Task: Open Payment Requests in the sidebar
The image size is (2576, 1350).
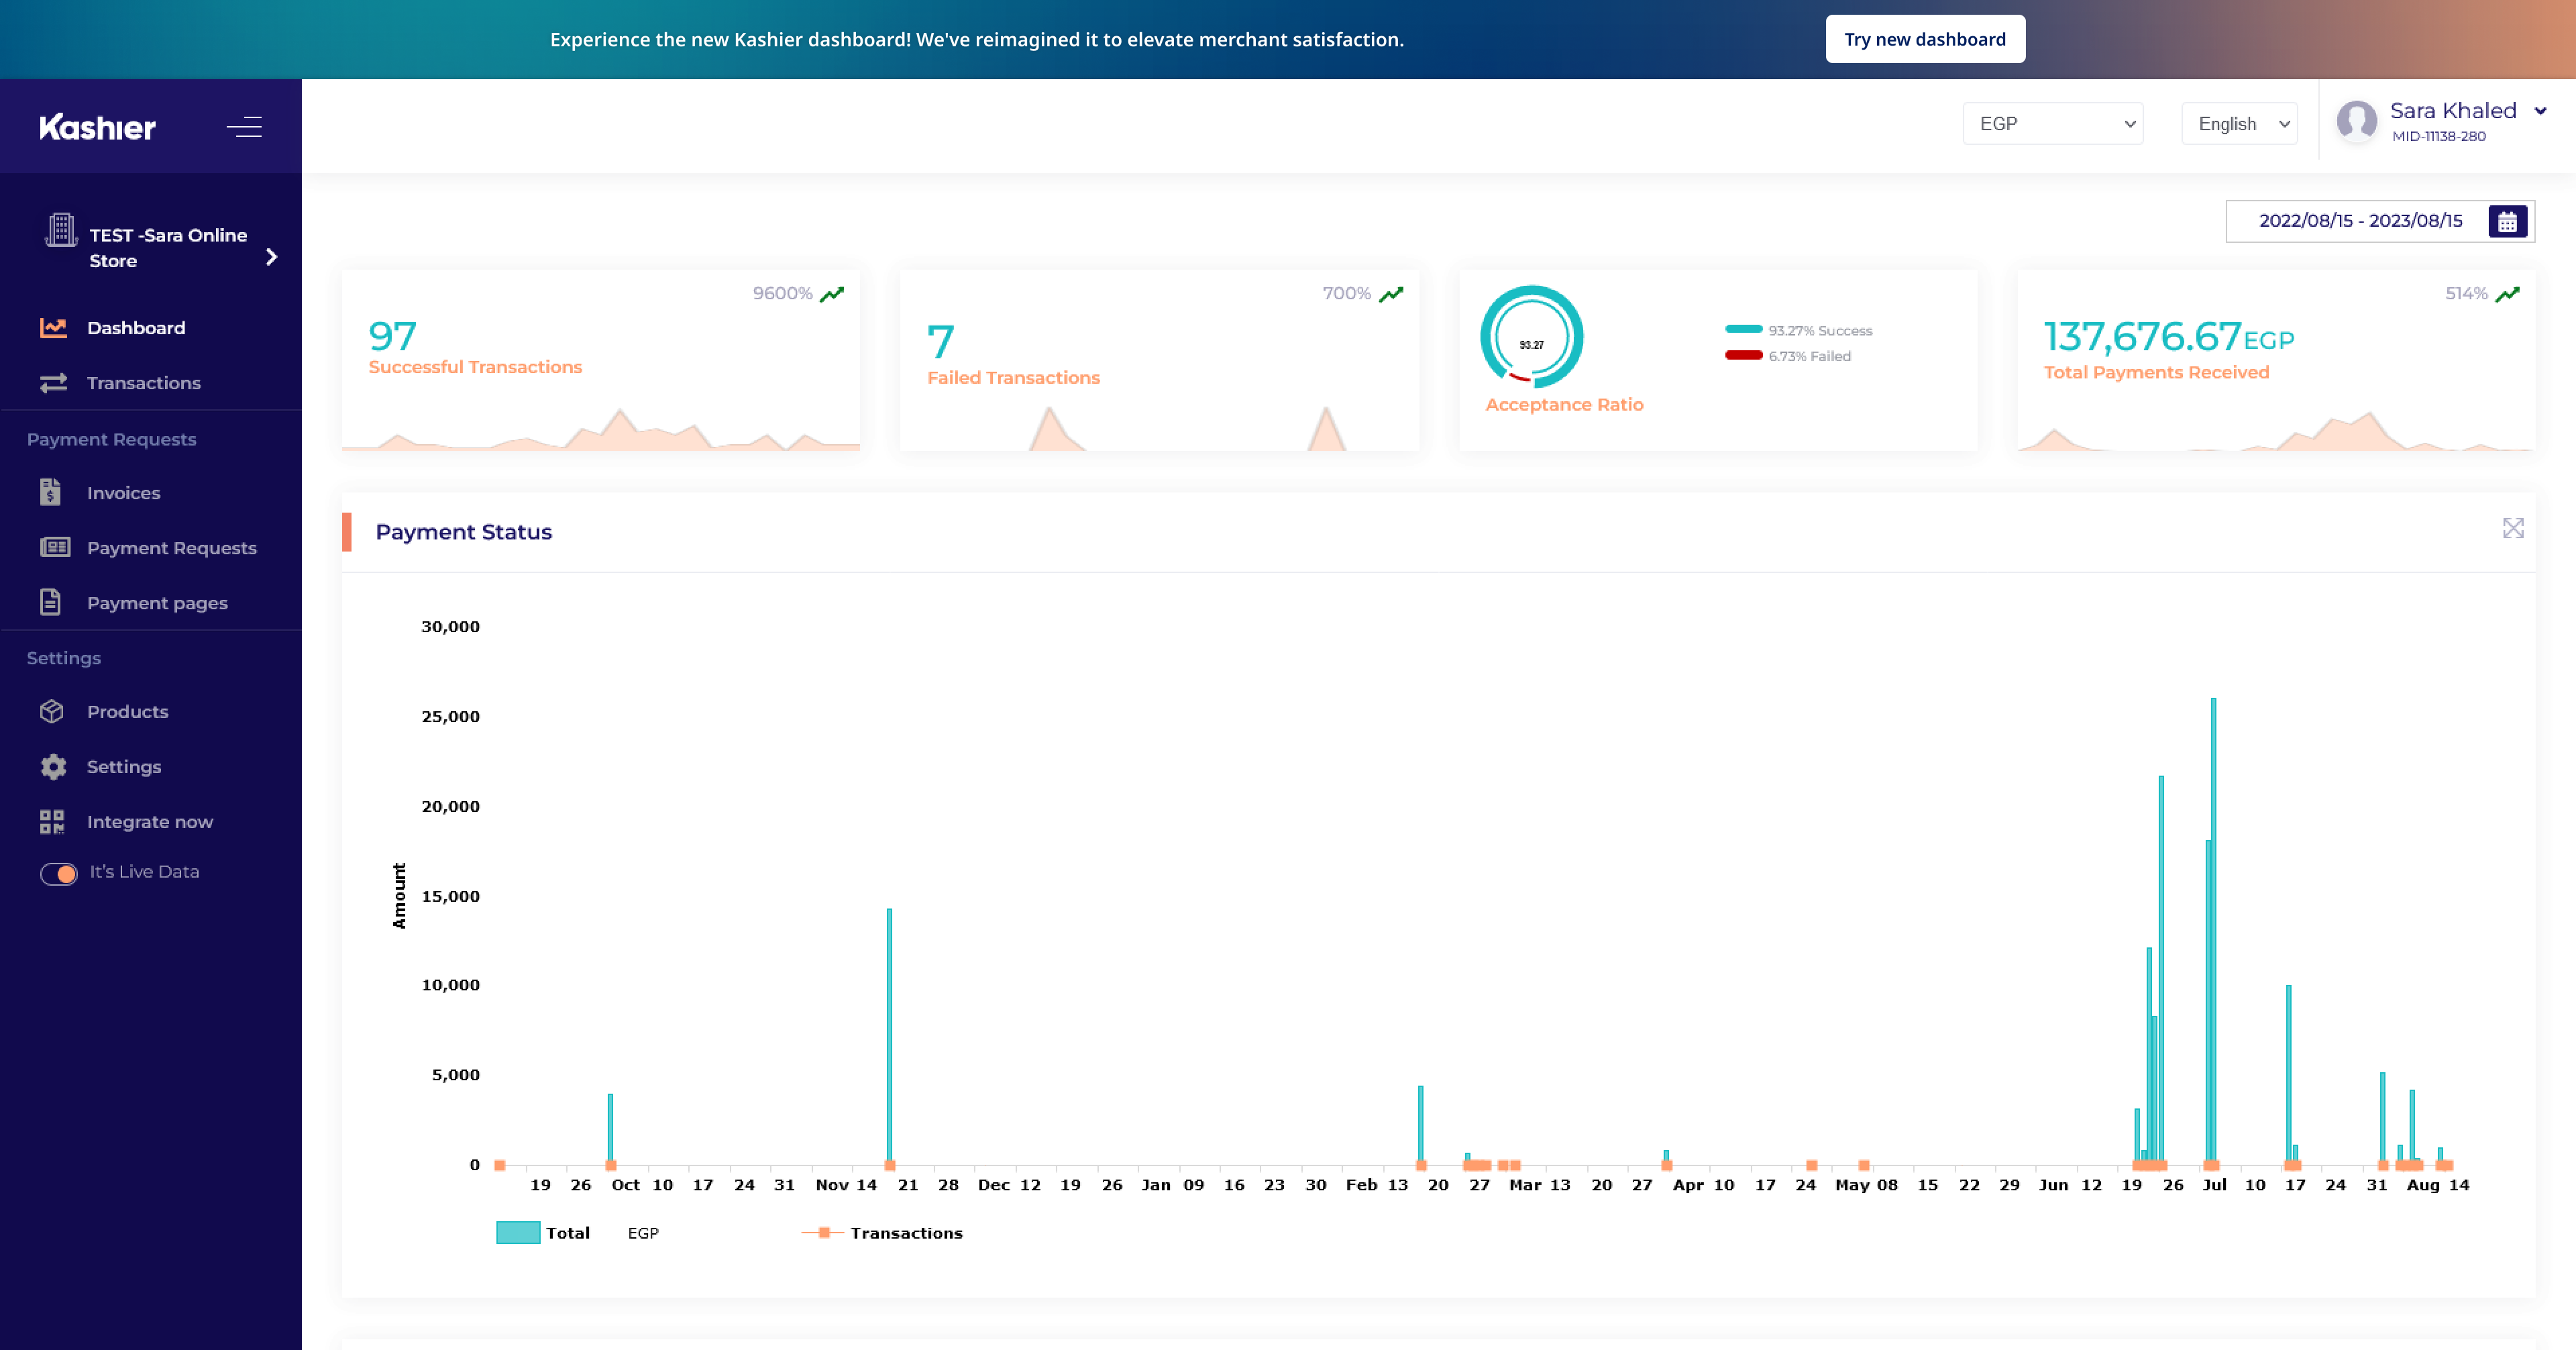Action: click(x=172, y=547)
